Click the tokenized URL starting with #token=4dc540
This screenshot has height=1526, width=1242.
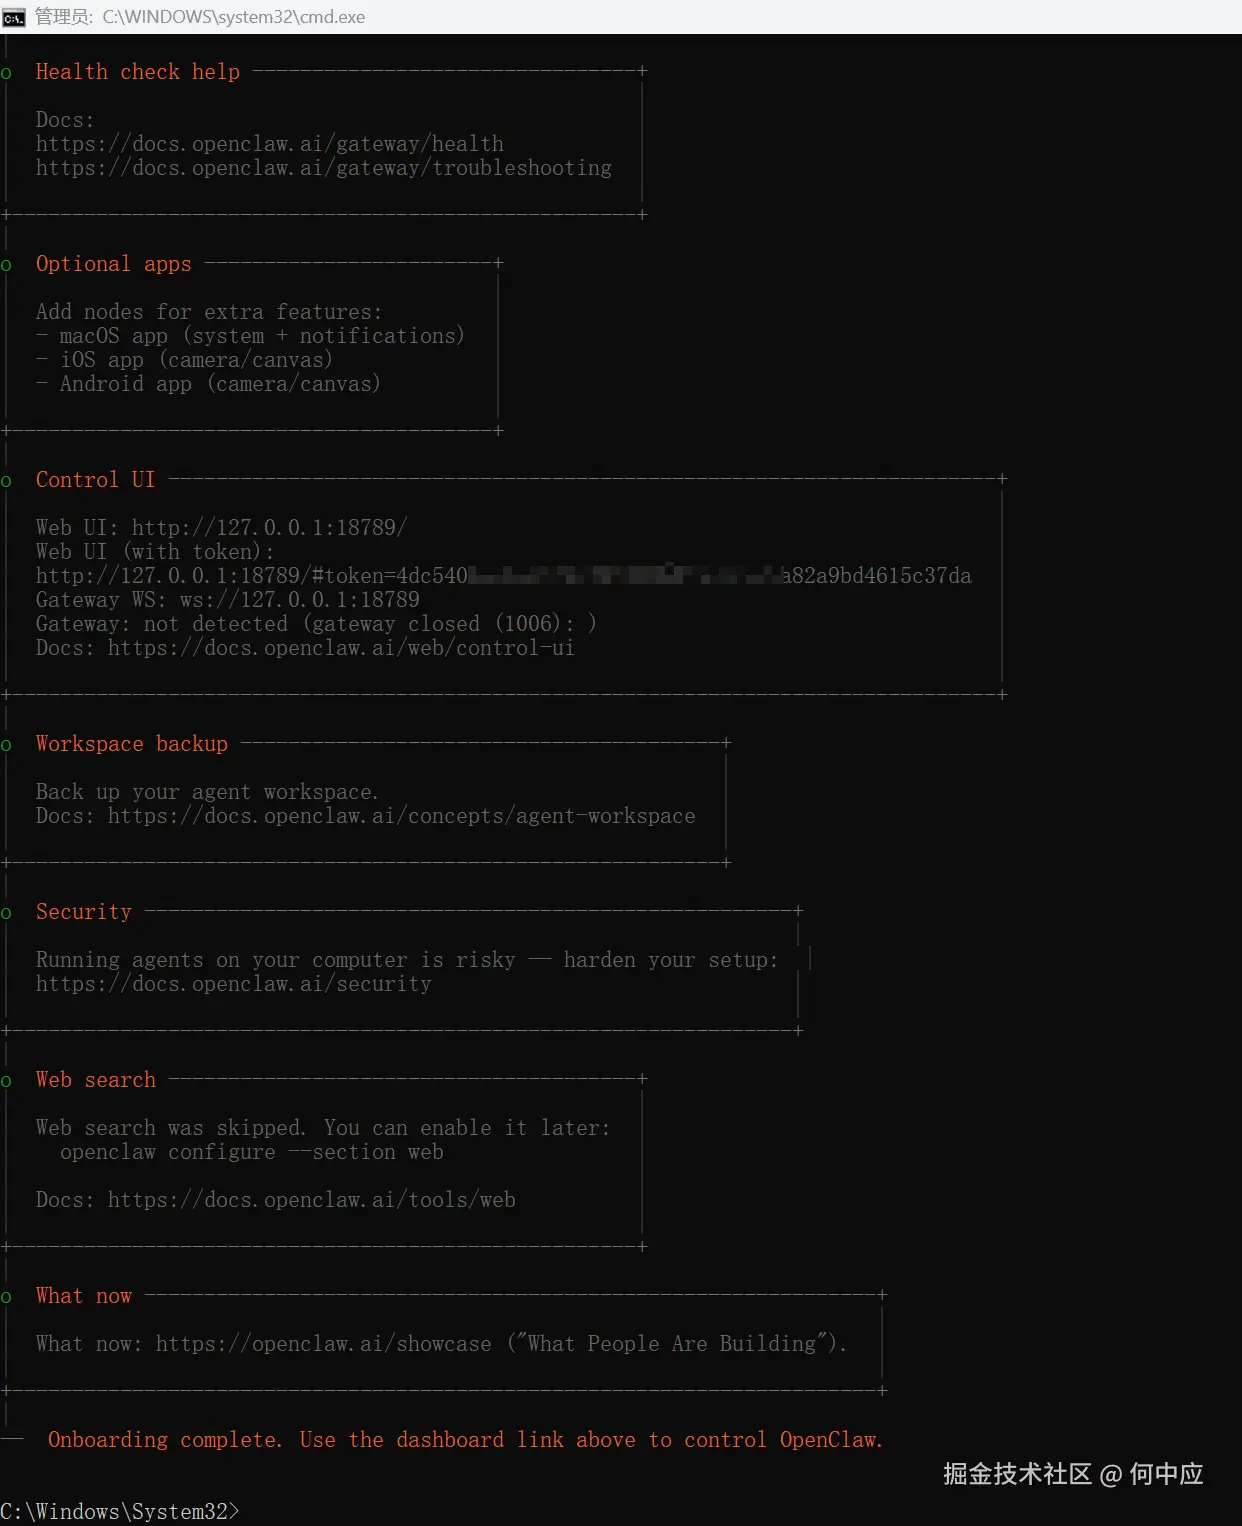504,576
